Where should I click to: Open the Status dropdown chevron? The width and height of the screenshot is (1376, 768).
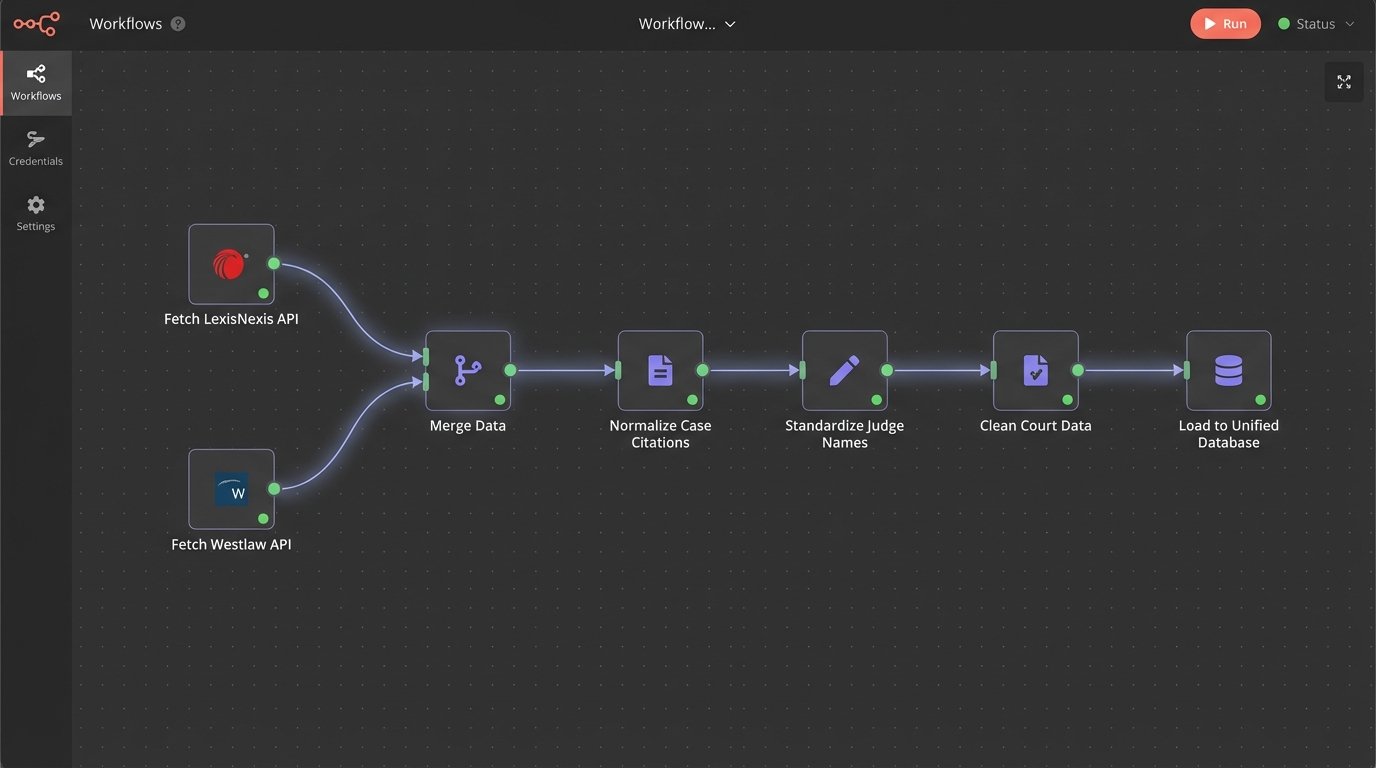1349,24
